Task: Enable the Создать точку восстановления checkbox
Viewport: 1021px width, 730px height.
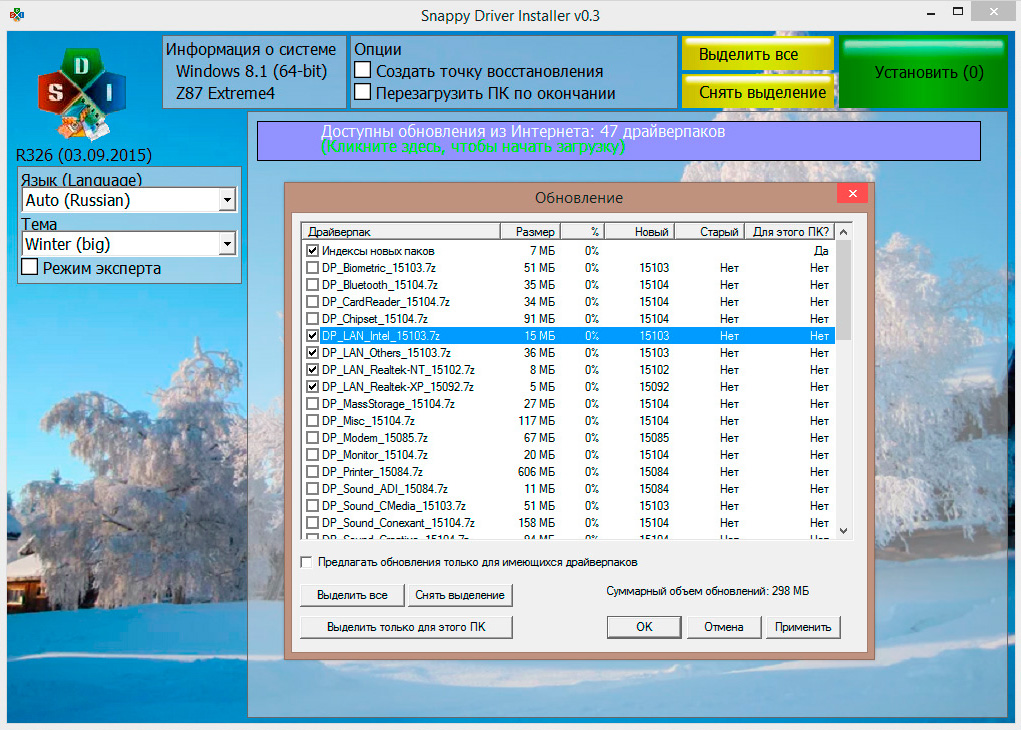Action: pos(363,71)
